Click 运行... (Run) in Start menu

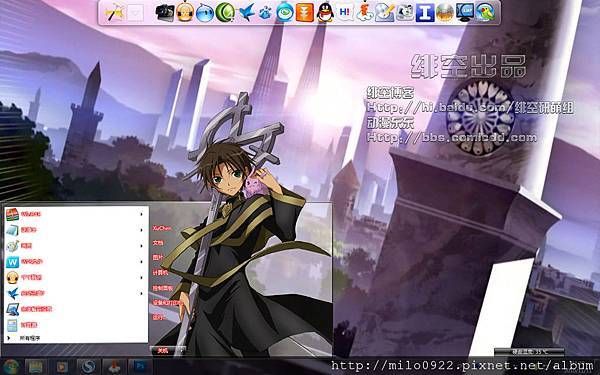click(x=159, y=317)
